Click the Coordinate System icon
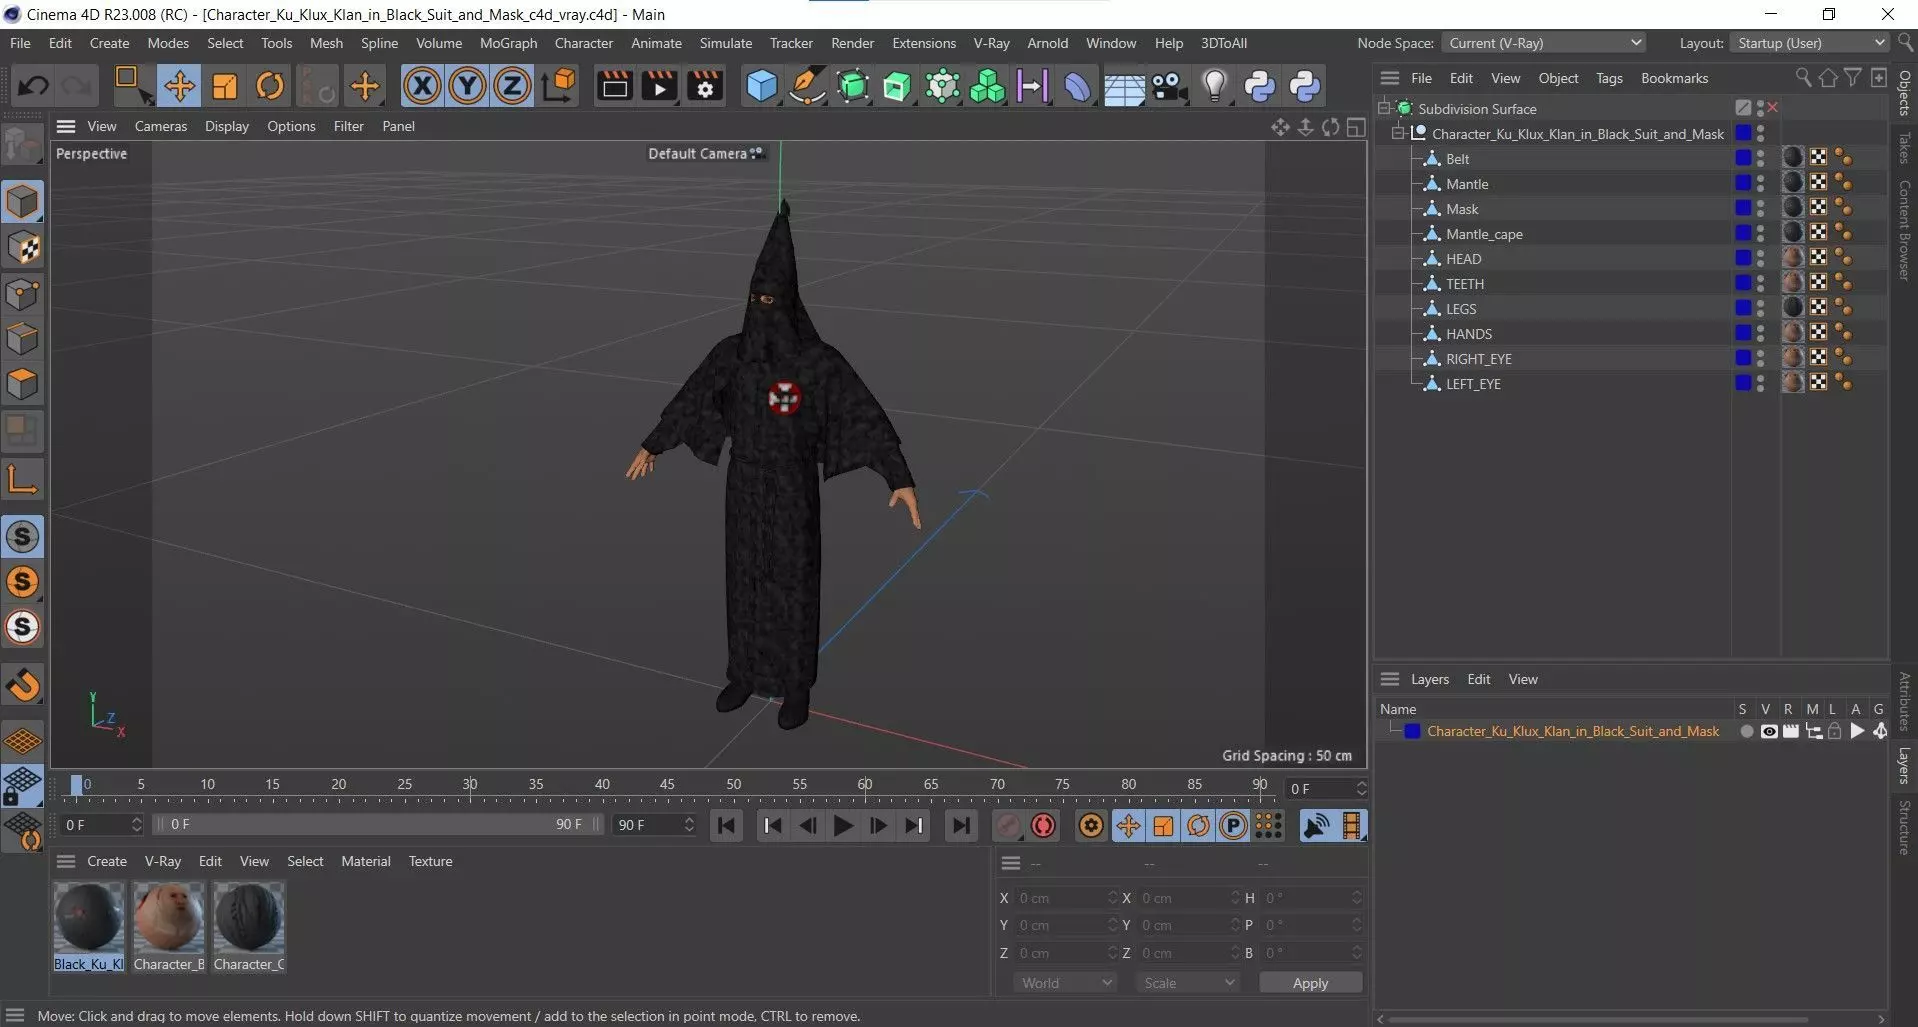The width and height of the screenshot is (1918, 1027). [x=559, y=86]
